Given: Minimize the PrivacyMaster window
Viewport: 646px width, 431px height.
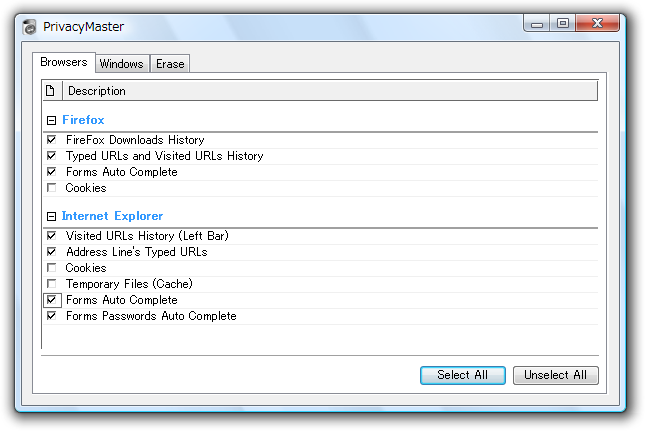Looking at the screenshot, I should click(x=537, y=24).
